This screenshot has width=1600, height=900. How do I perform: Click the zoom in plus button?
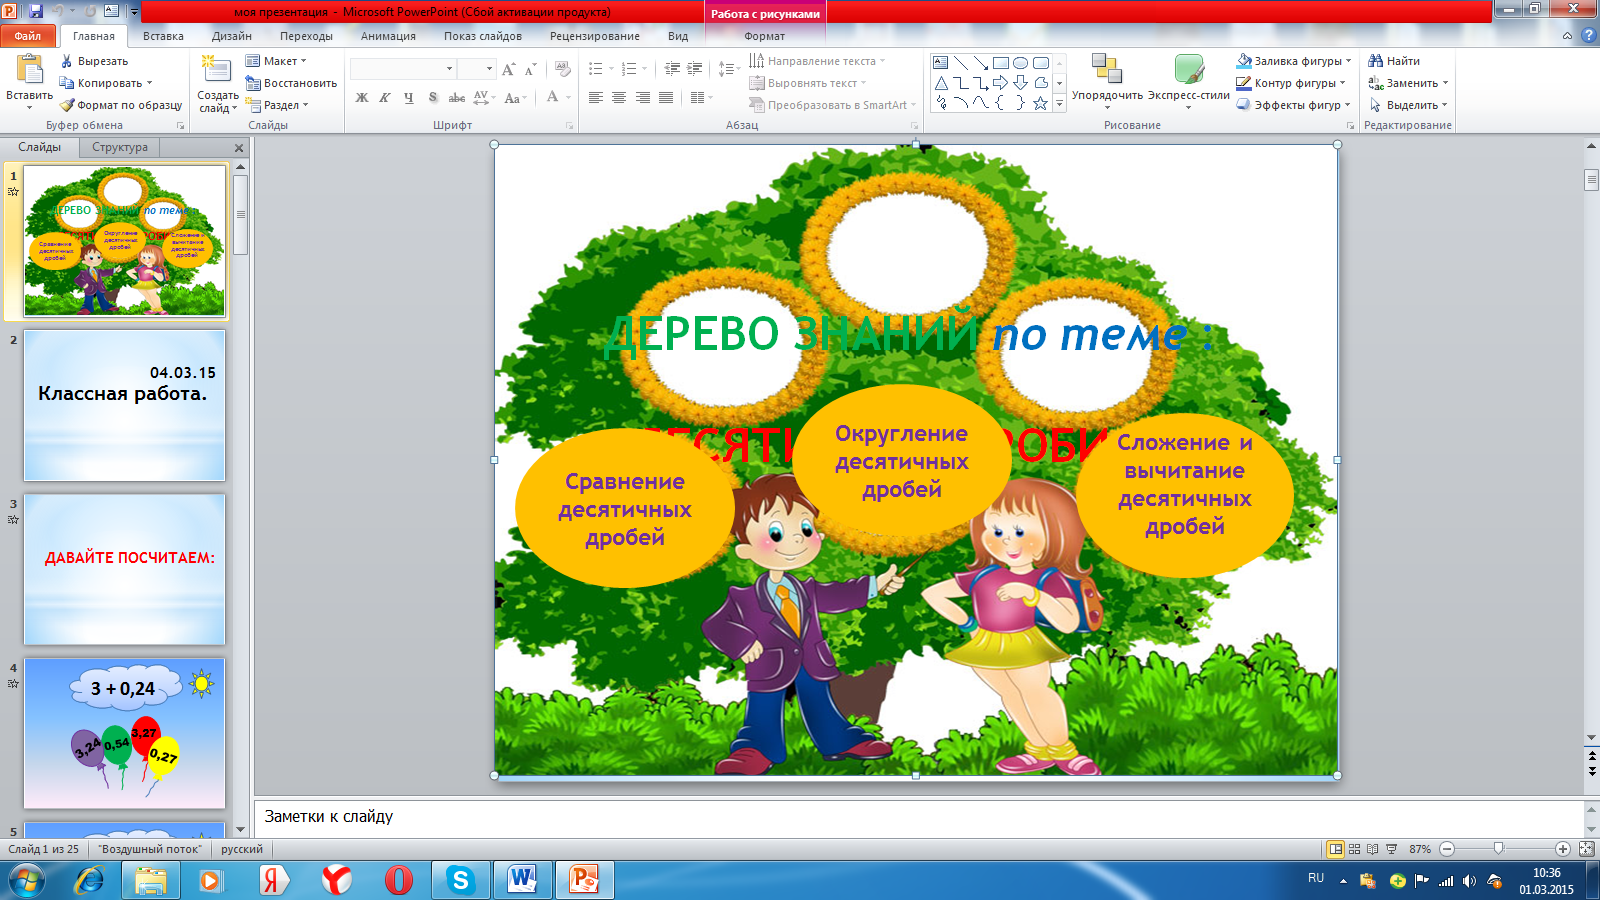1563,849
